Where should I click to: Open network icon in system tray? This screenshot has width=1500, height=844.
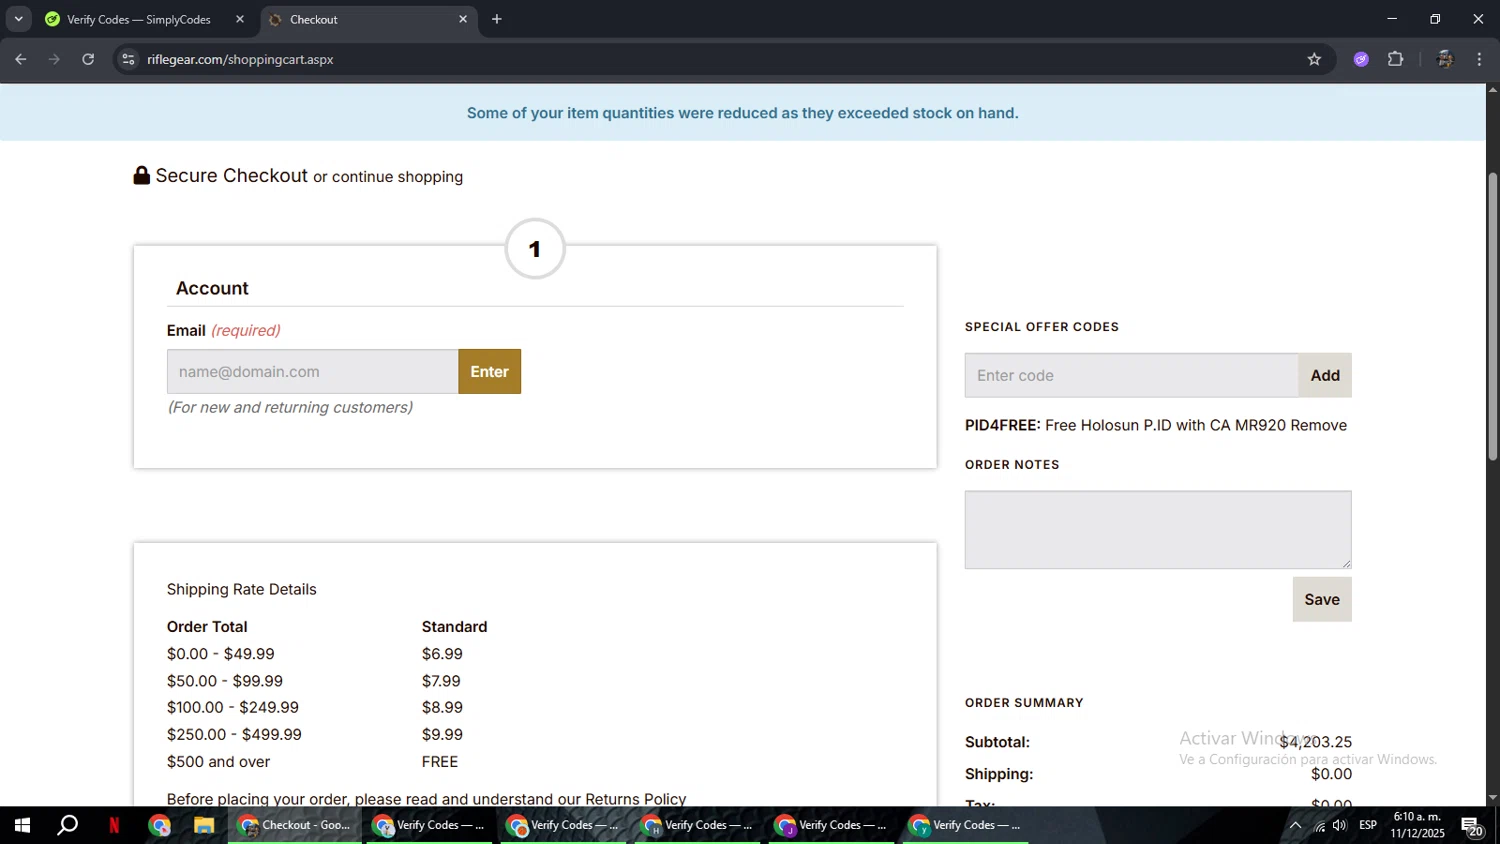(1319, 825)
